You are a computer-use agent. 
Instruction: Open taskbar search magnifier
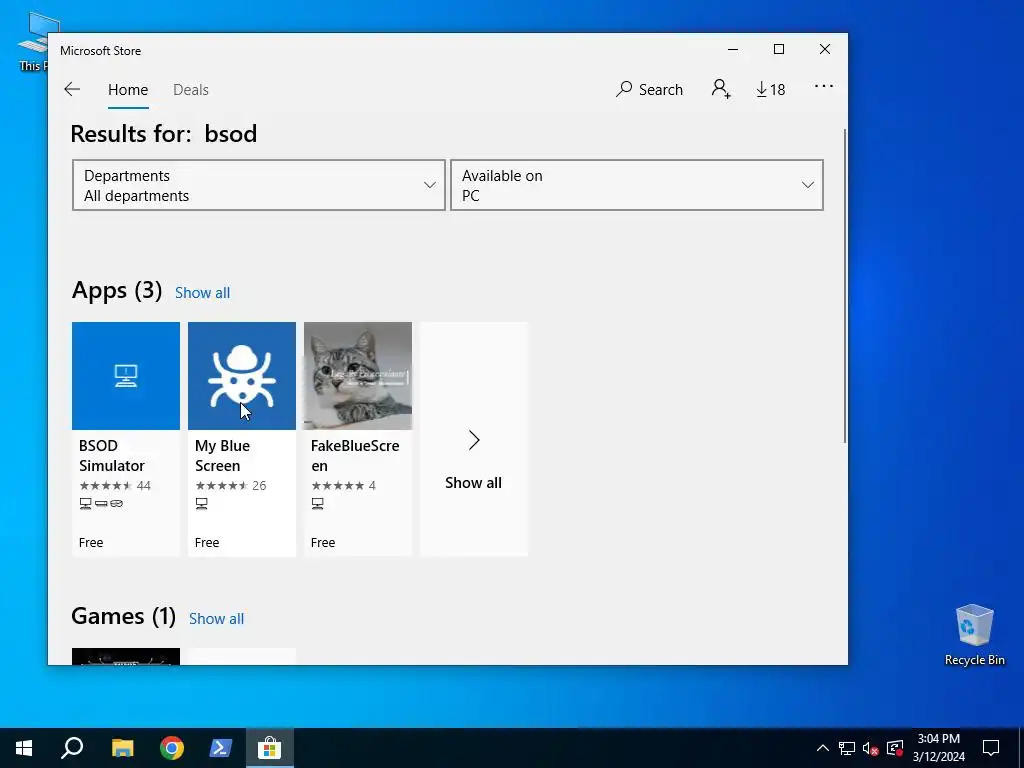(72, 748)
